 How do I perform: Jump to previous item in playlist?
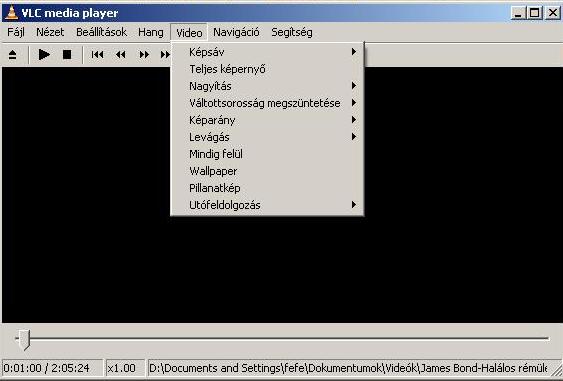(x=97, y=55)
